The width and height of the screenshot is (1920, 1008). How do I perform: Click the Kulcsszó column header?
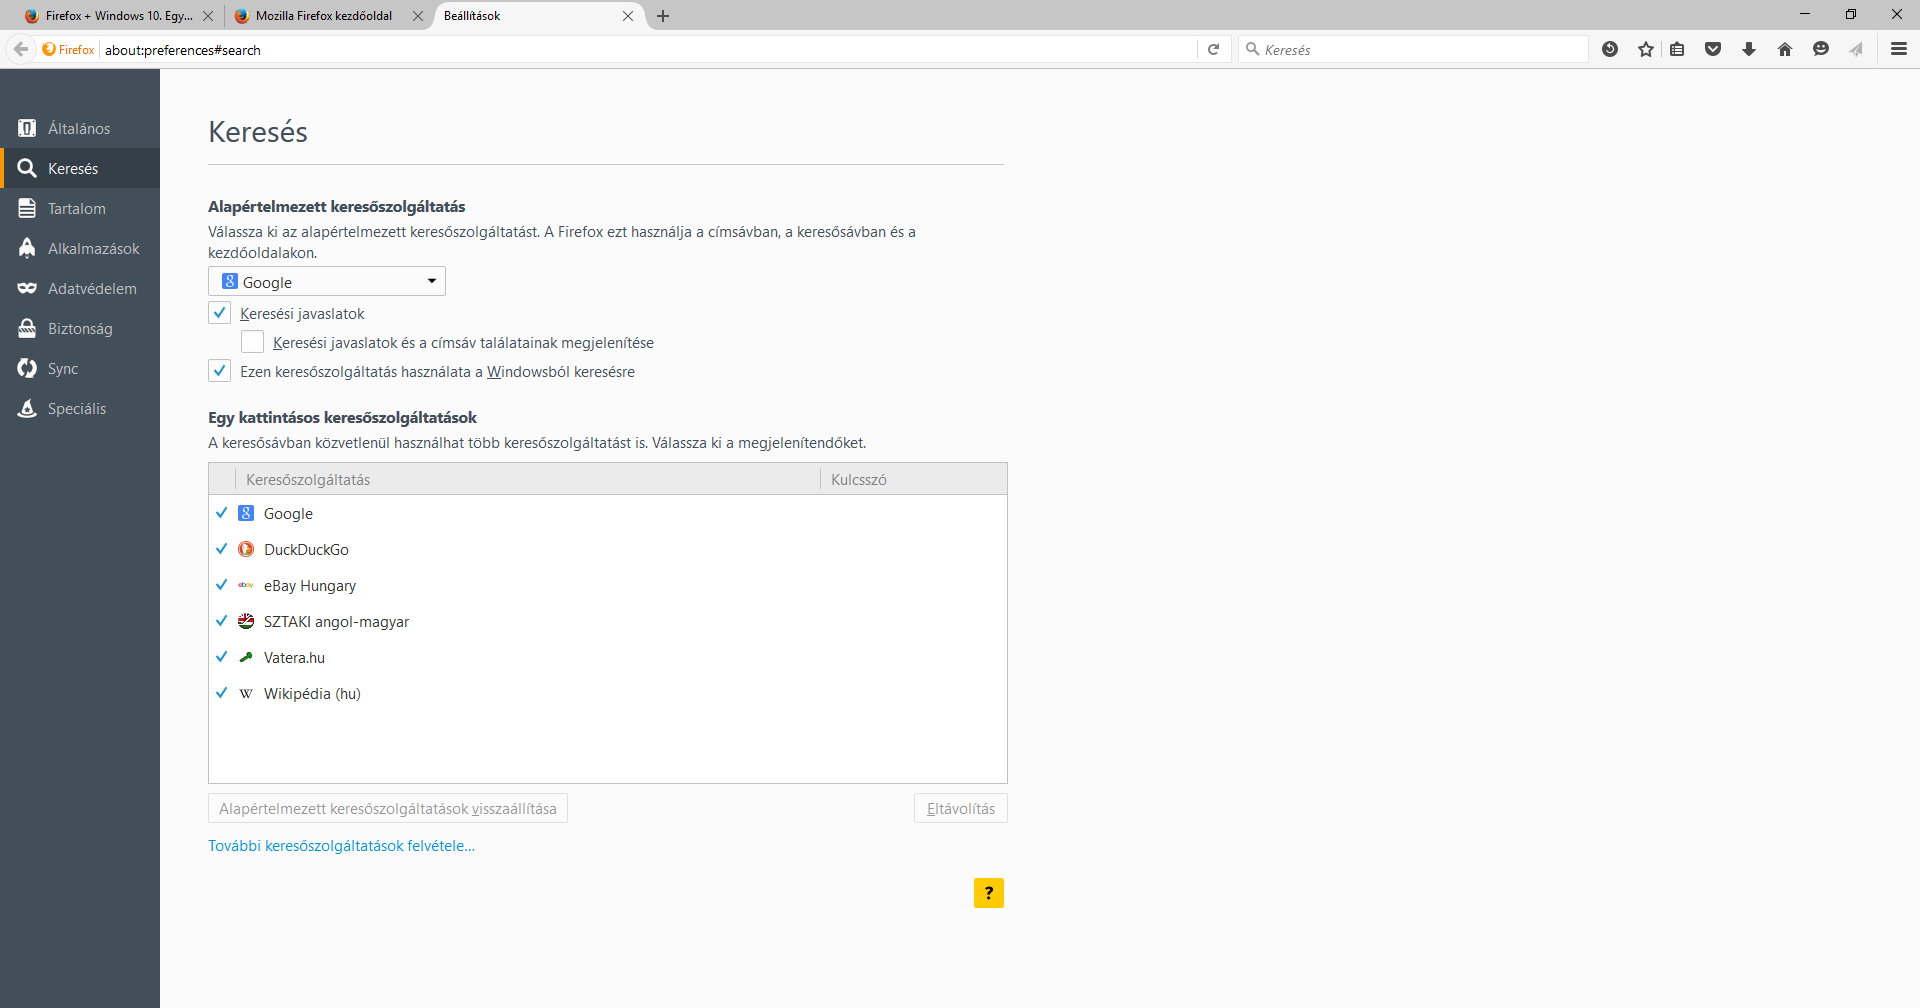[x=859, y=480]
